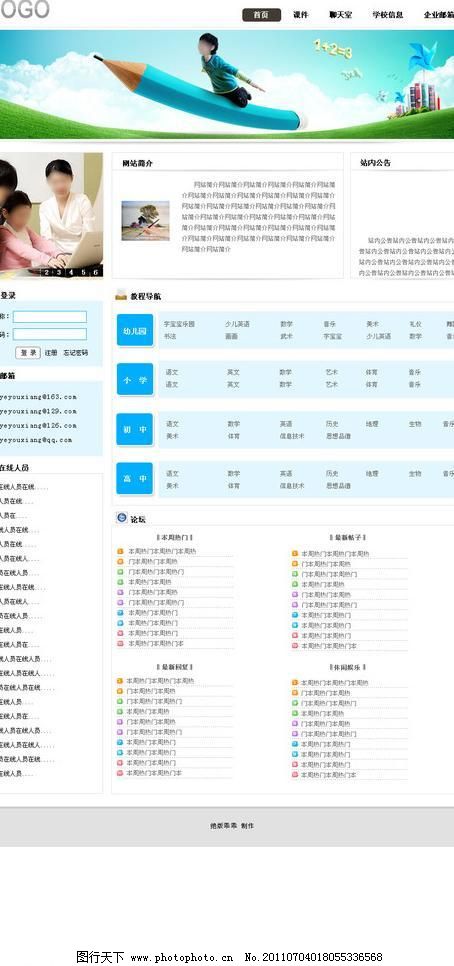Open the 忘记密码 forgot password link
The width and height of the screenshot is (454, 966).
click(x=76, y=353)
